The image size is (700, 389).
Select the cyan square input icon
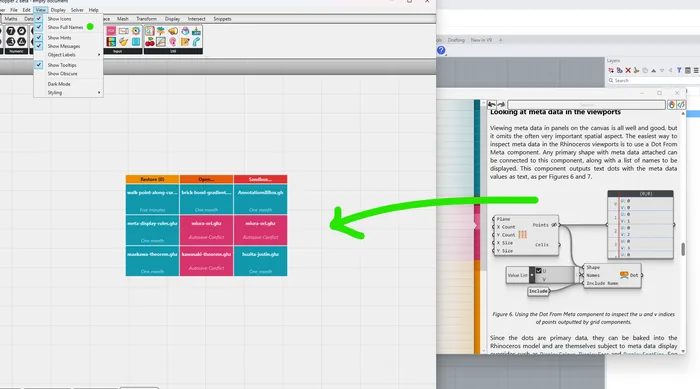(136, 42)
